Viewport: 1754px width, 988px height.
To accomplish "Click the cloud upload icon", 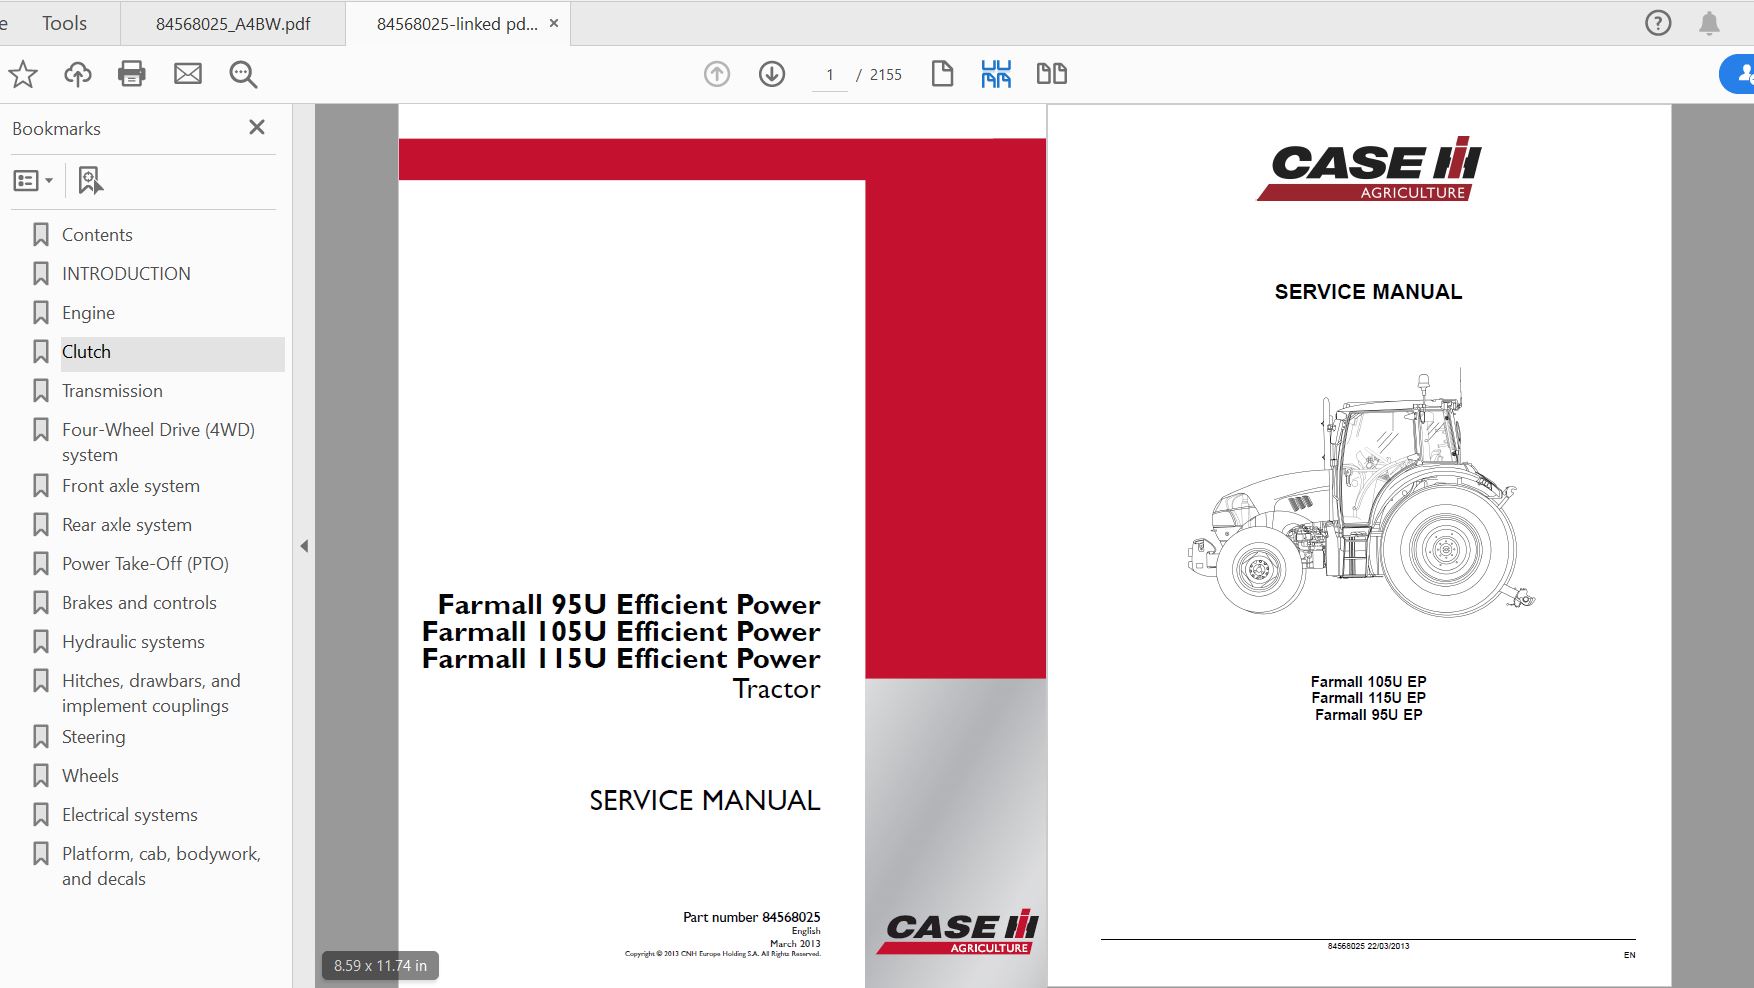I will click(78, 74).
